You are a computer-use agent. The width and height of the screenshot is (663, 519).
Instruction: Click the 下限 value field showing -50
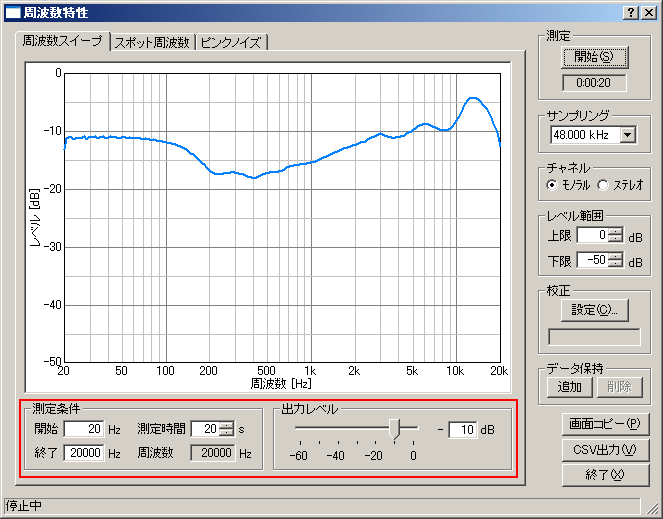(x=593, y=260)
